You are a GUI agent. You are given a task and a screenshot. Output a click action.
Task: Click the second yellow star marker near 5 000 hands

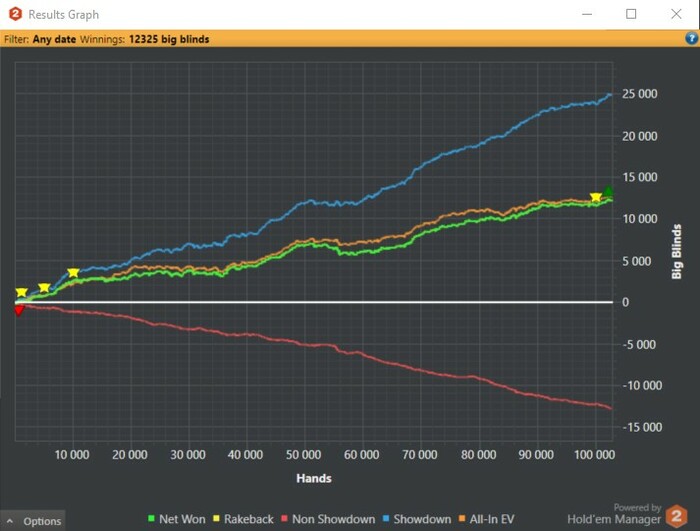(x=44, y=288)
